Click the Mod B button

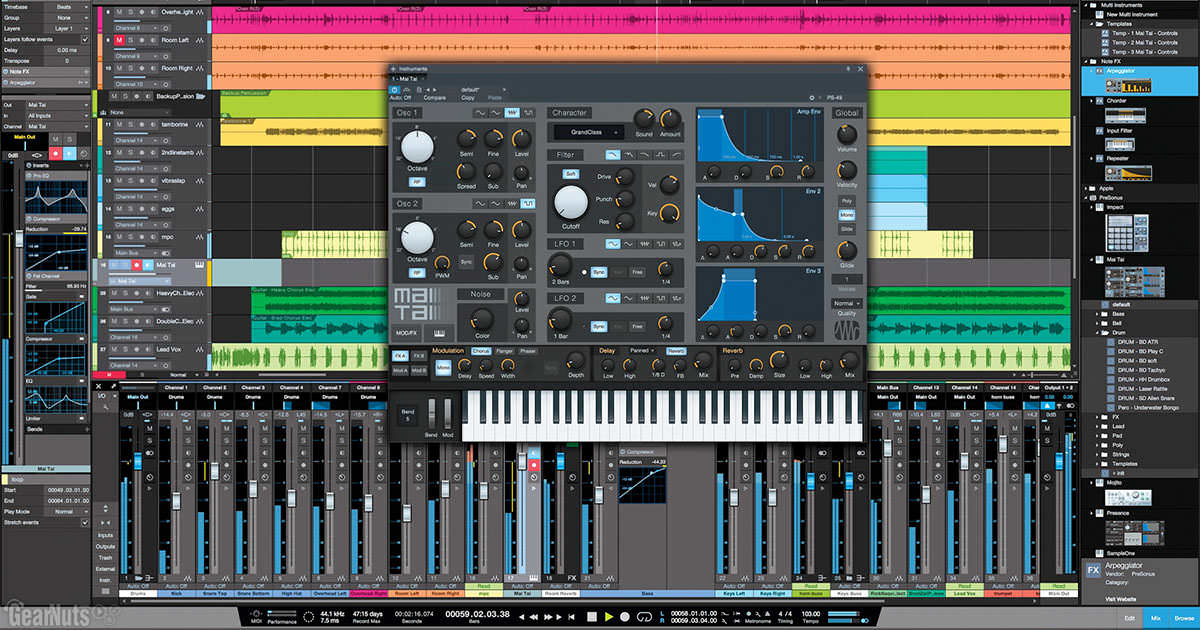(420, 370)
